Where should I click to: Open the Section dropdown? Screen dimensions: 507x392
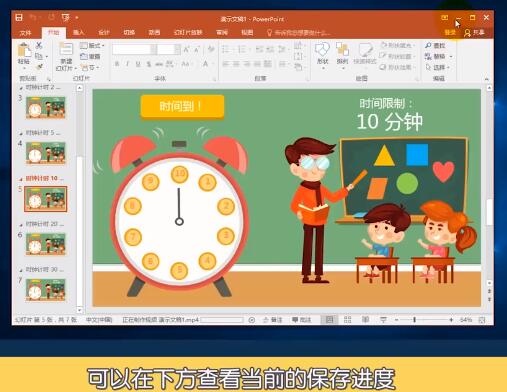90,67
